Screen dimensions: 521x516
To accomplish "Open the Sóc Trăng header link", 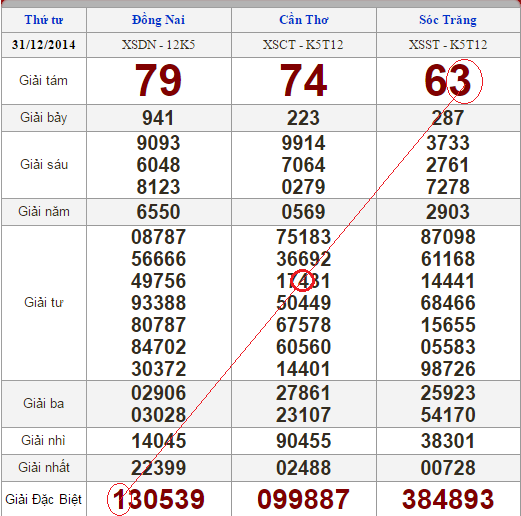I will (x=448, y=20).
